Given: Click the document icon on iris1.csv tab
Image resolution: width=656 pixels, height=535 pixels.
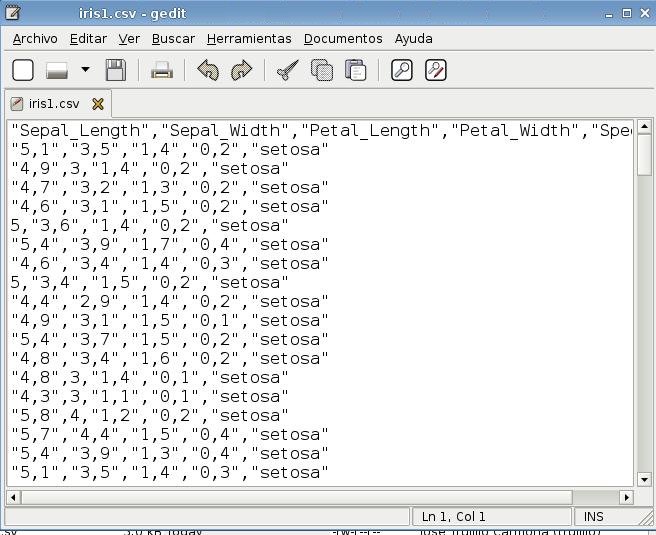Looking at the screenshot, I should (17, 104).
